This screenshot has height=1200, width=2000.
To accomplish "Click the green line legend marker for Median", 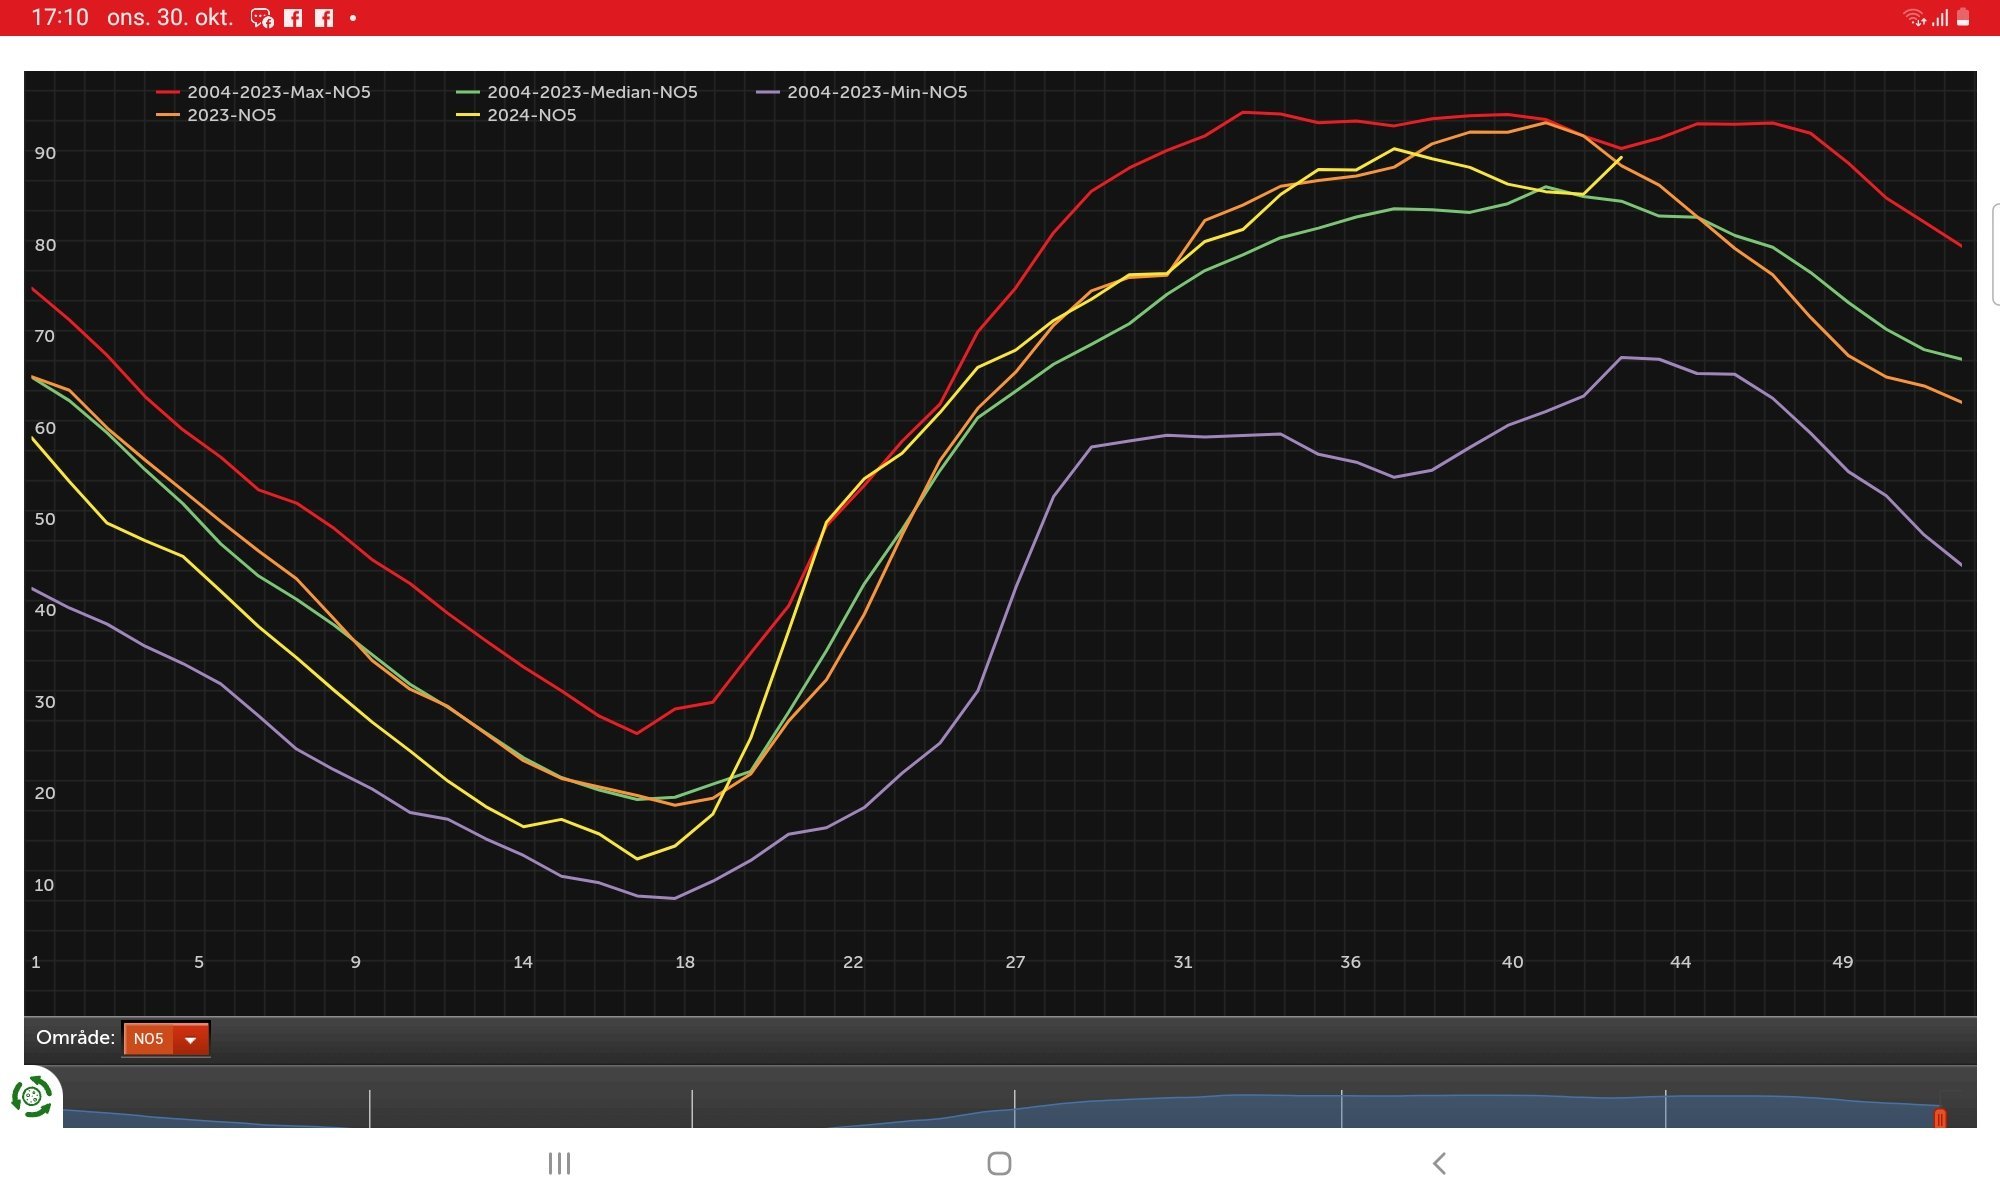I will pos(468,92).
